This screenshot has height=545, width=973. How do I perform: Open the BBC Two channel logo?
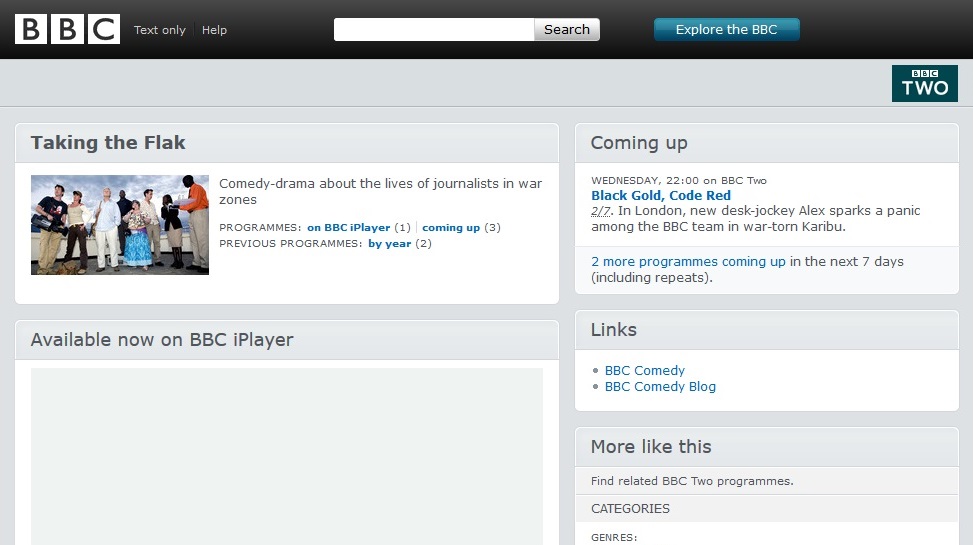click(925, 83)
